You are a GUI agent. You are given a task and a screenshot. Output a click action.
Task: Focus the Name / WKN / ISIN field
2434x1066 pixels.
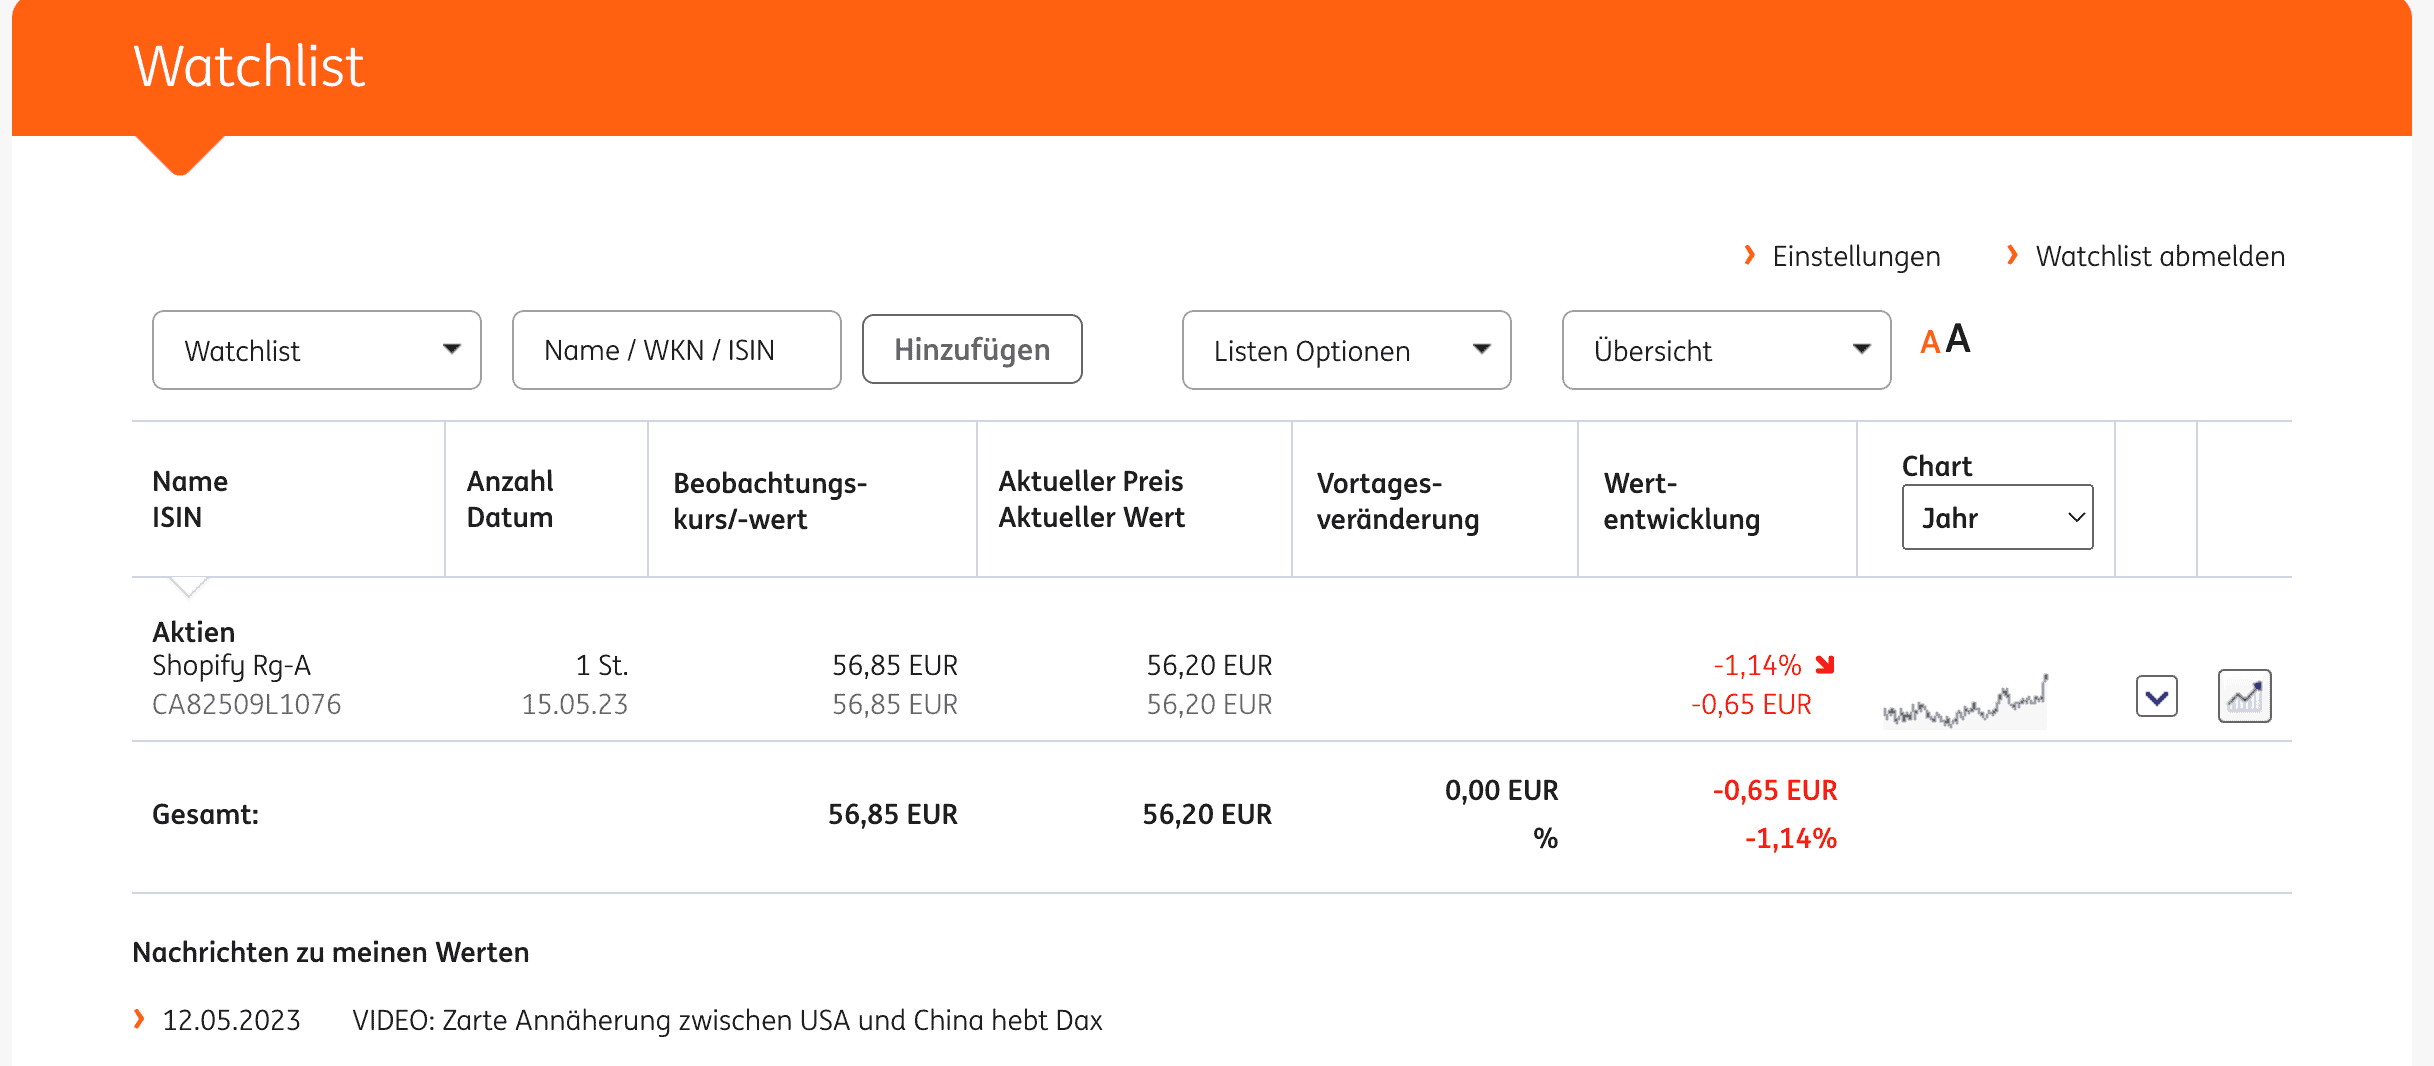tap(676, 350)
